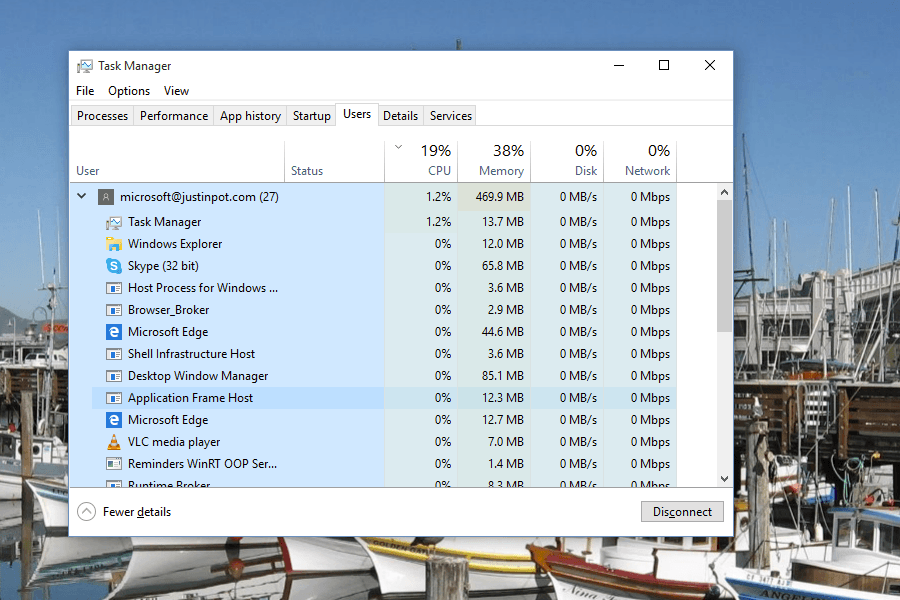Click the 469.9 MB total memory cell
Screen dimensions: 900x600
pyautogui.click(x=494, y=197)
